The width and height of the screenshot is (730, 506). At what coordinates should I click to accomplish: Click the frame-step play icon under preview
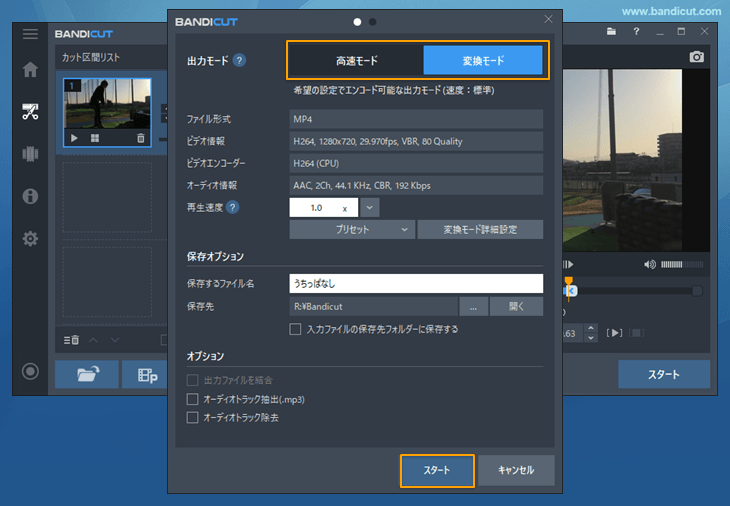tap(568, 264)
